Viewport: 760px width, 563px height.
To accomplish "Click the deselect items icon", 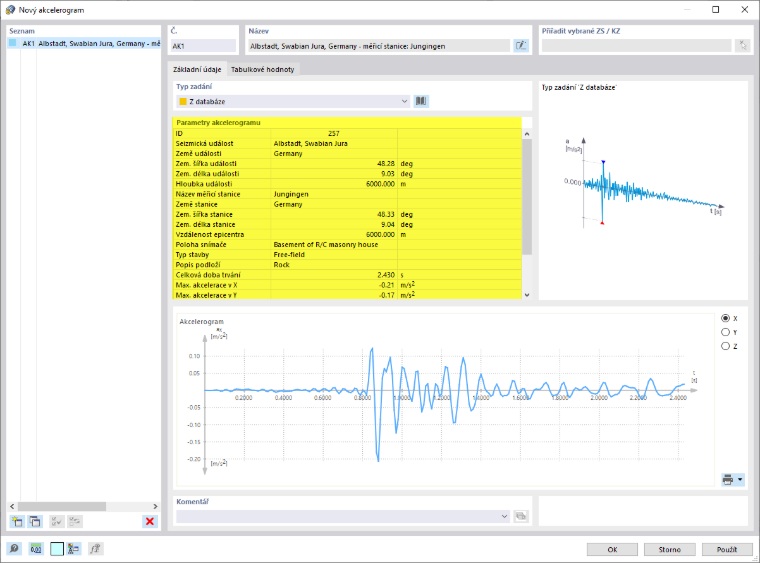I will pyautogui.click(x=75, y=521).
